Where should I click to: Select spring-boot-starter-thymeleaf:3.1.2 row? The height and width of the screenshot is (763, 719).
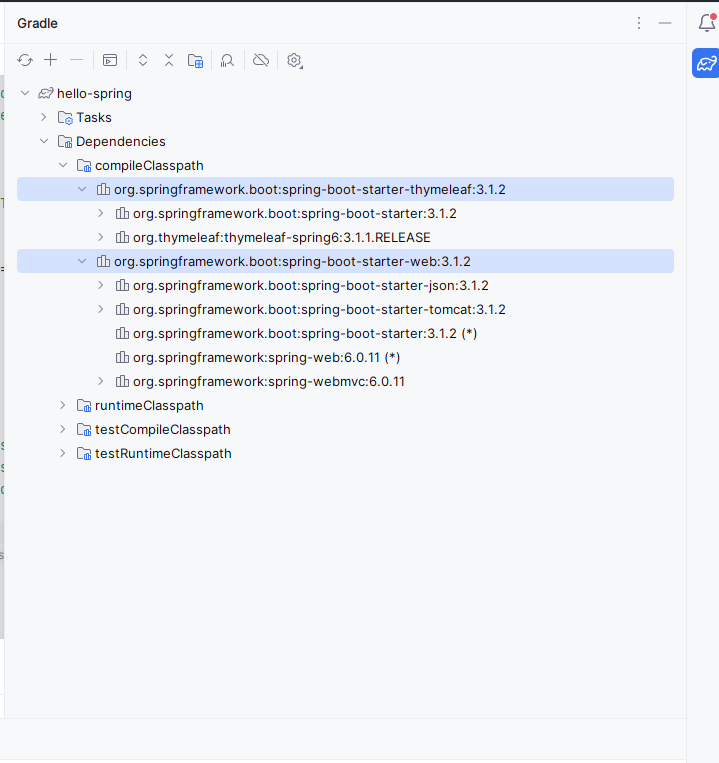[345, 189]
